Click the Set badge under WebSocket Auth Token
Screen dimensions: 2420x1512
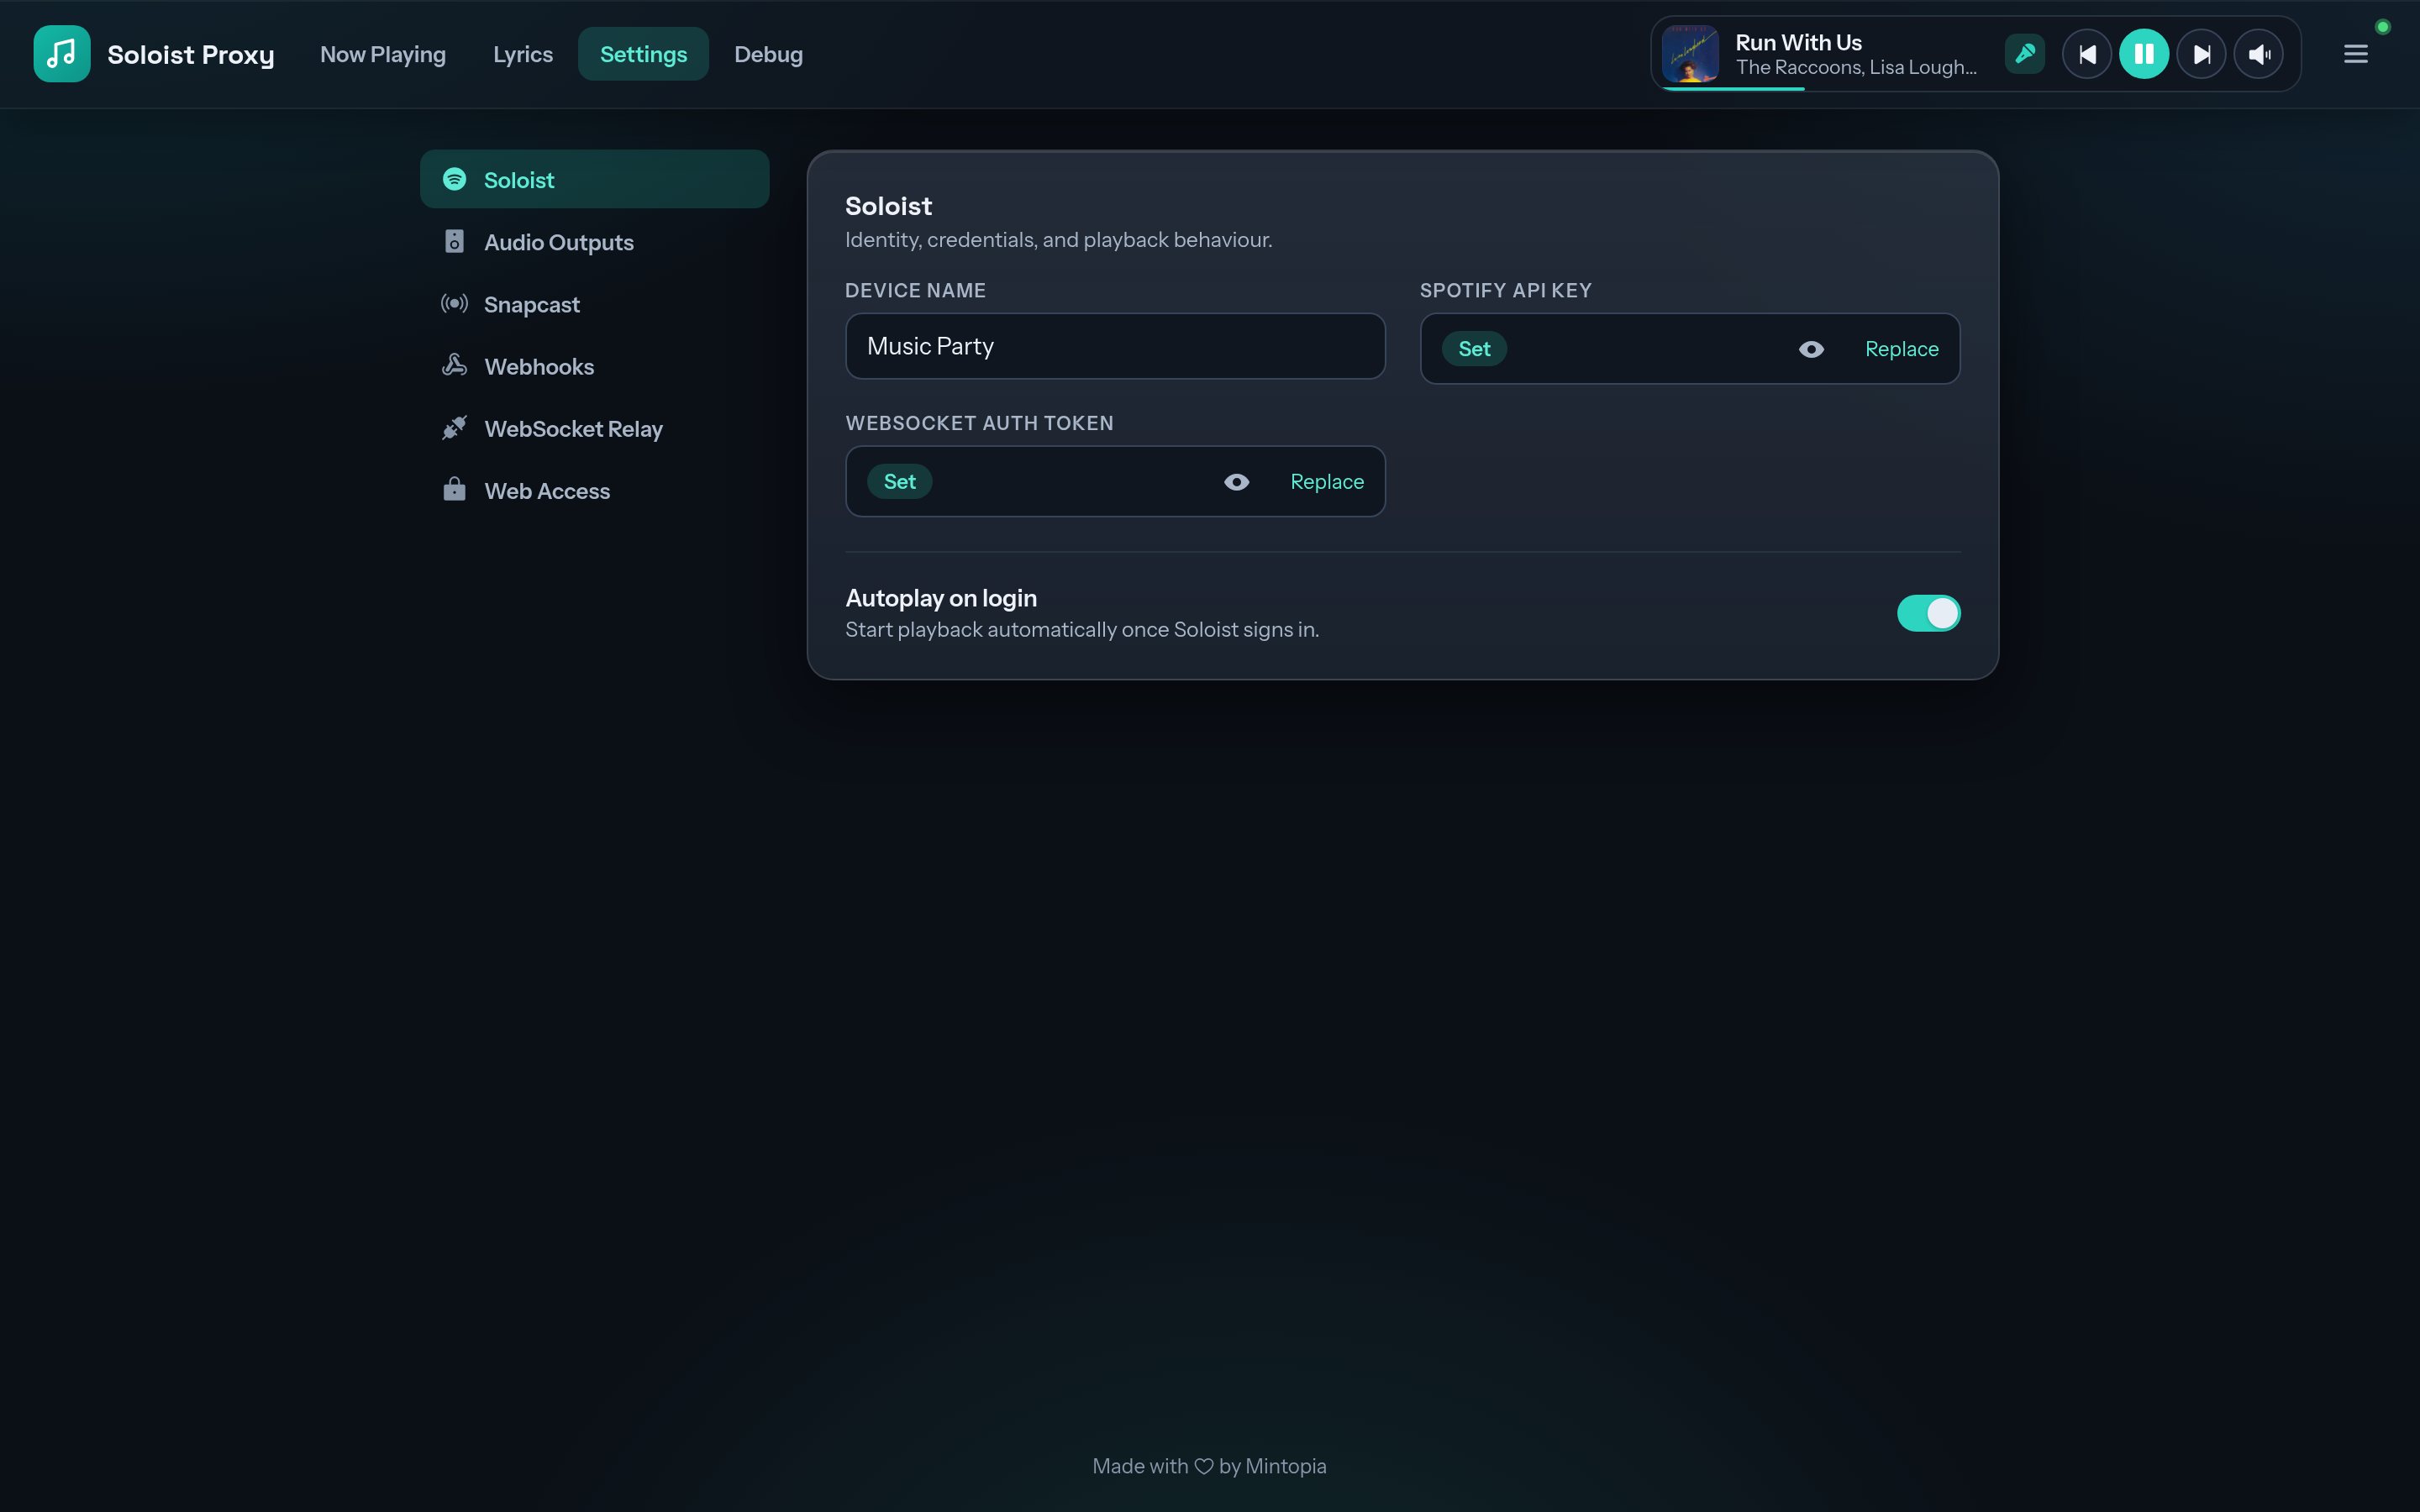coord(899,482)
